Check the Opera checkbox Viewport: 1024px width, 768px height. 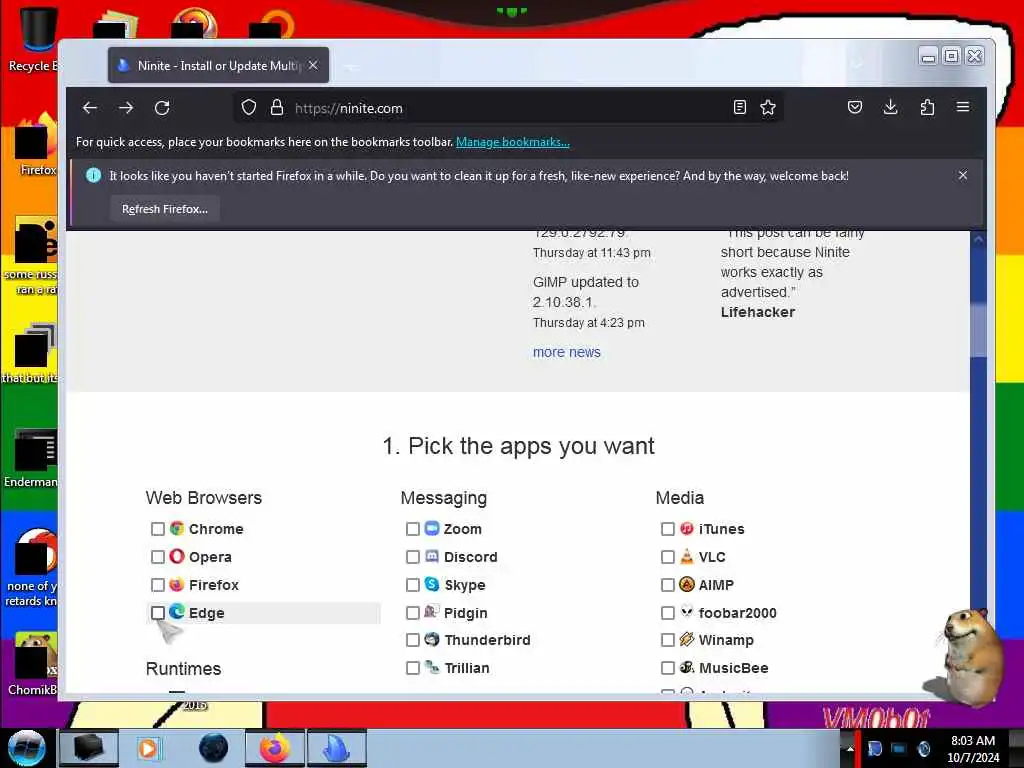pos(157,557)
